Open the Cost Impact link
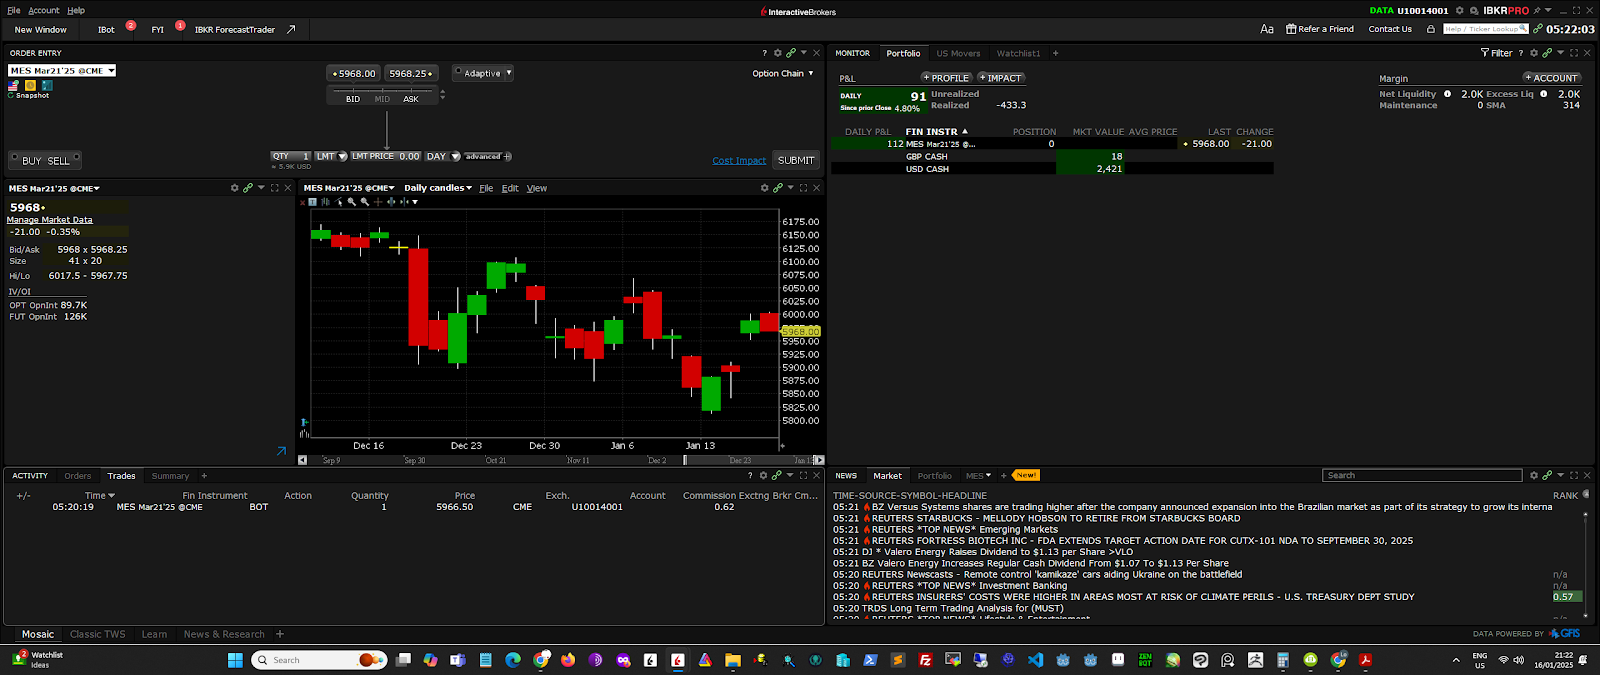Screen dimensions: 1600x675 pyautogui.click(x=739, y=160)
